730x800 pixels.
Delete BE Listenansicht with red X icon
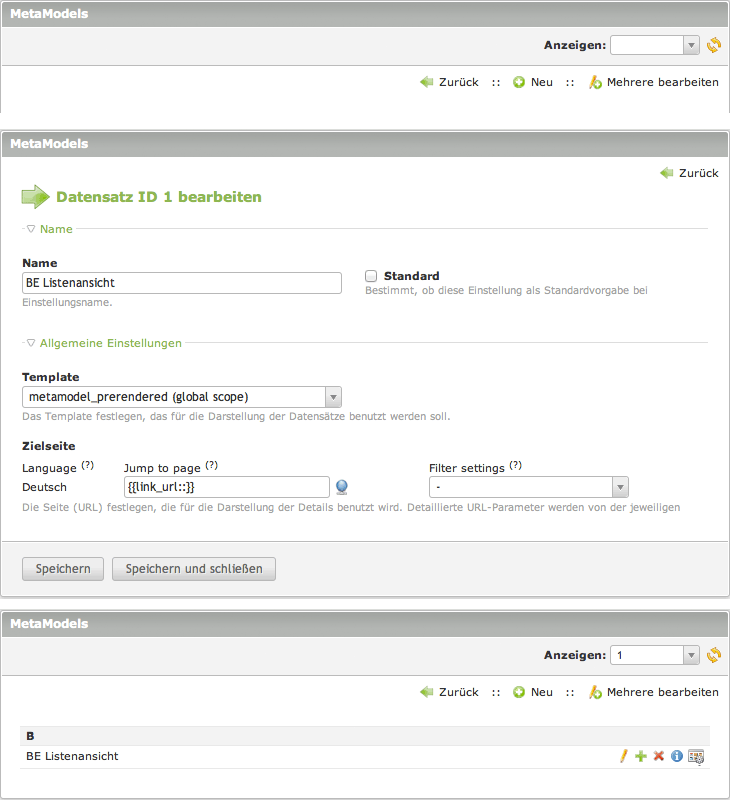658,756
